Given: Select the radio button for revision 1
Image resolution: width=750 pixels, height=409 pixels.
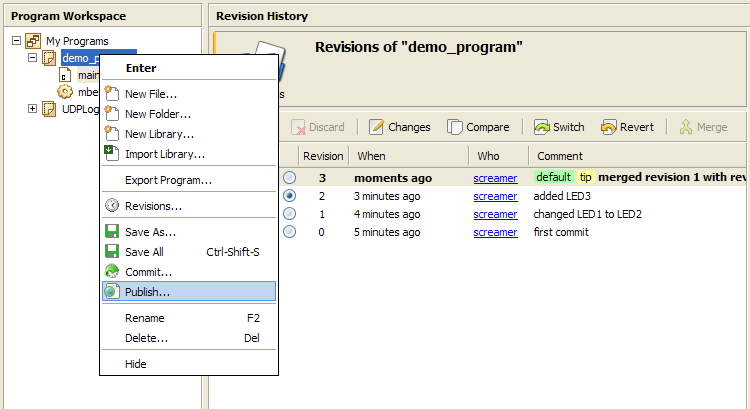Looking at the screenshot, I should pos(289,214).
